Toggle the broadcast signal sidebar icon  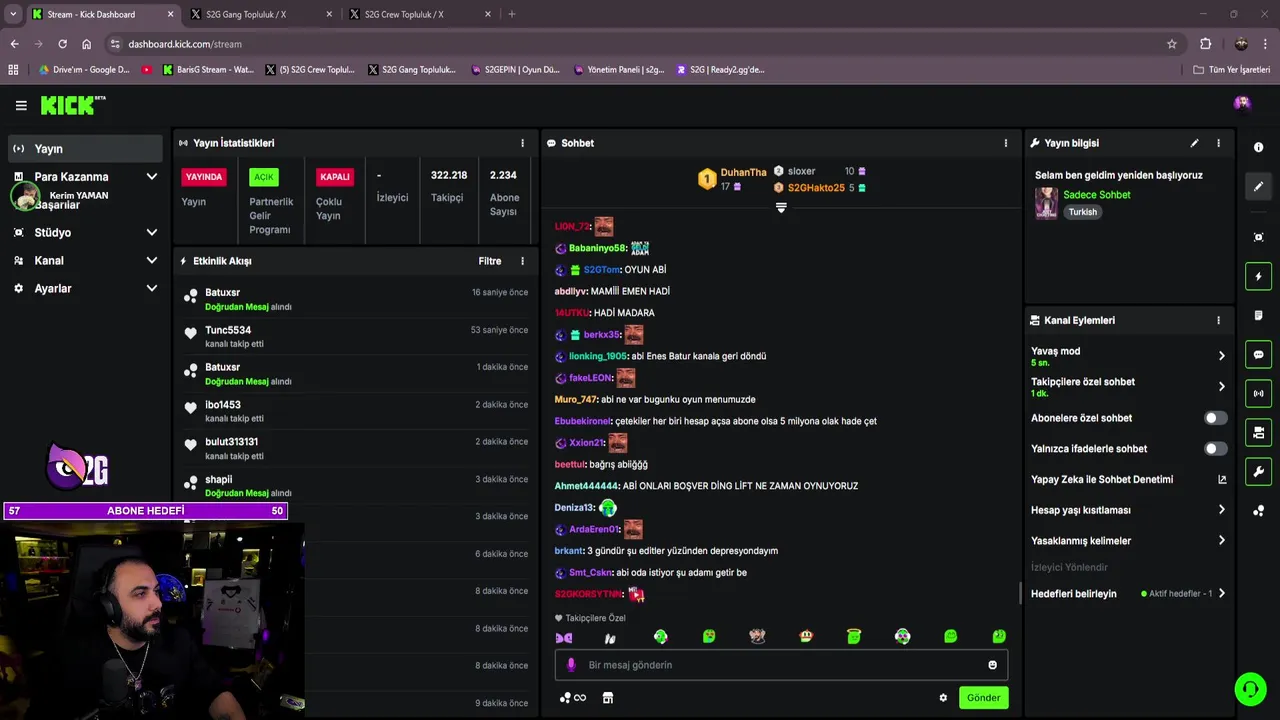tap(1258, 393)
